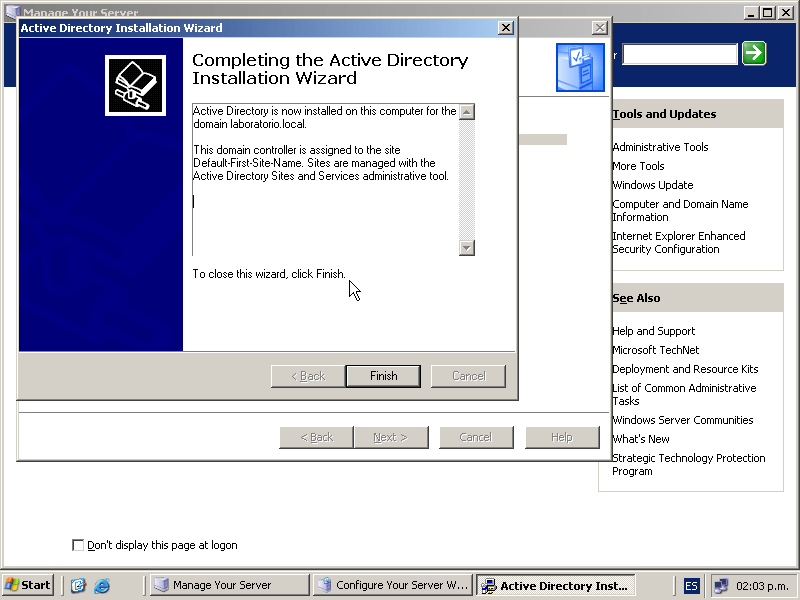Enable Don't display this page at logon
This screenshot has height=600, width=800.
click(x=78, y=545)
